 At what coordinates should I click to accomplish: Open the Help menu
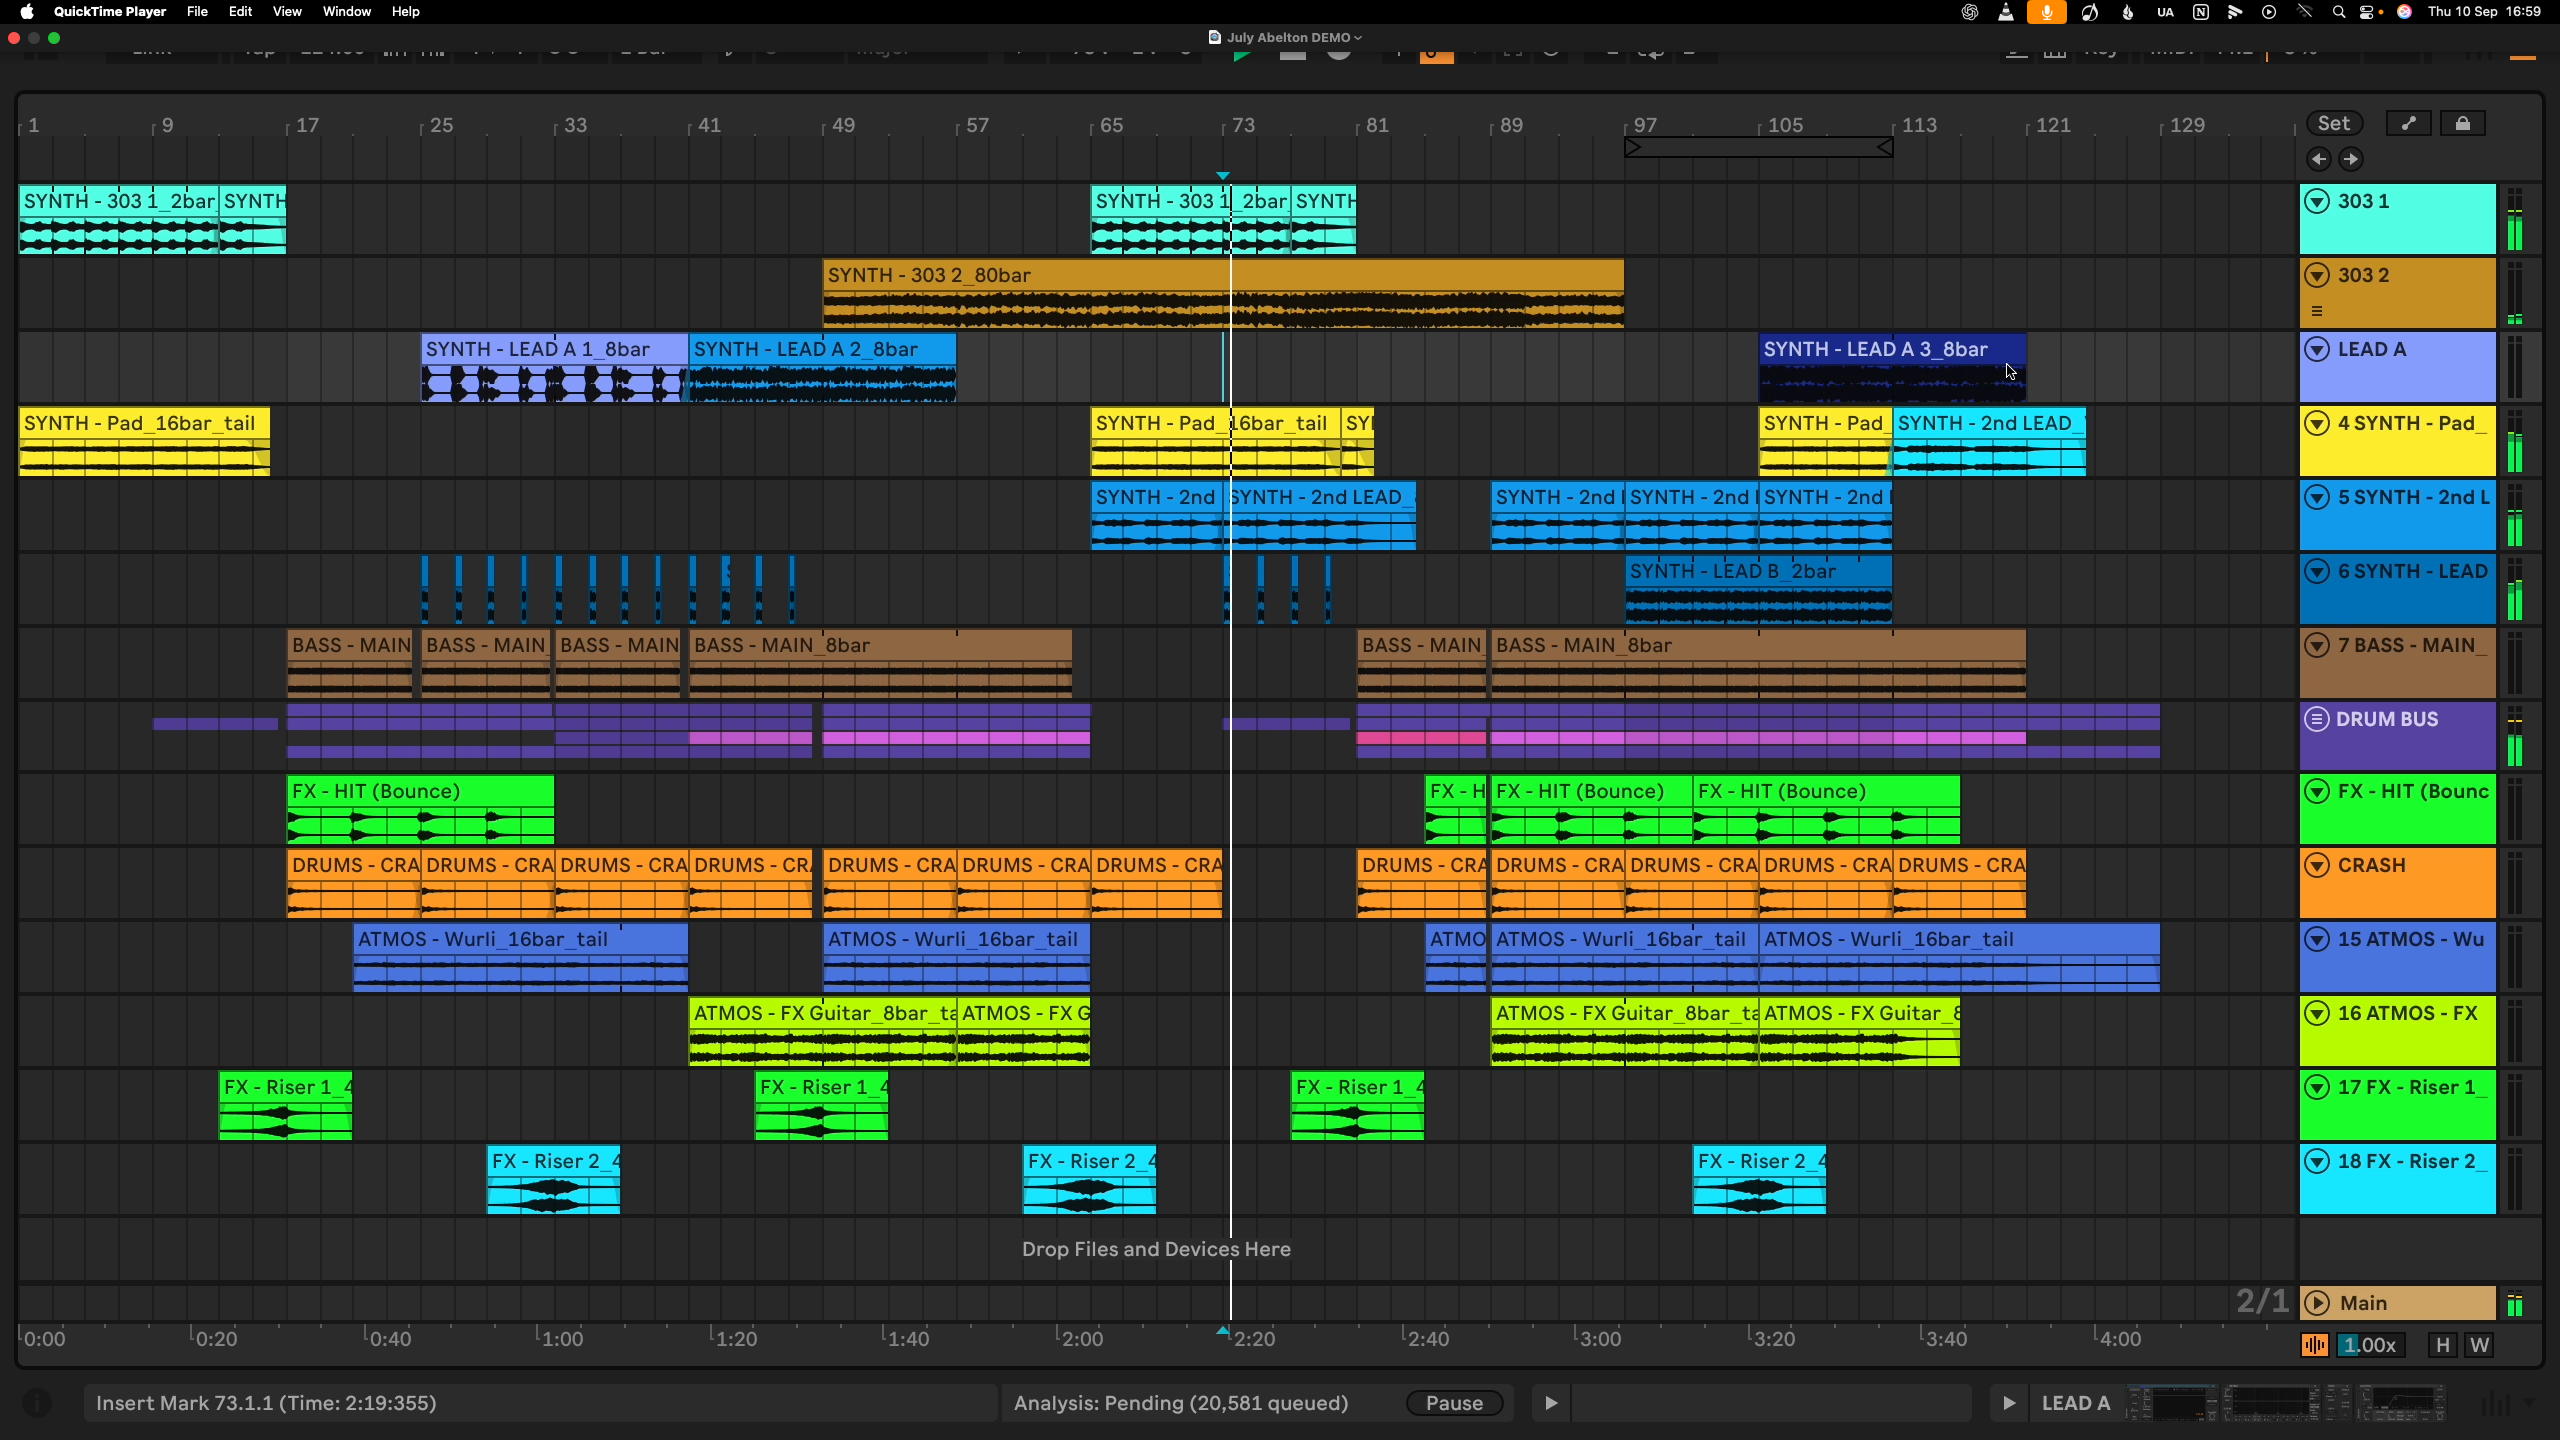405,12
